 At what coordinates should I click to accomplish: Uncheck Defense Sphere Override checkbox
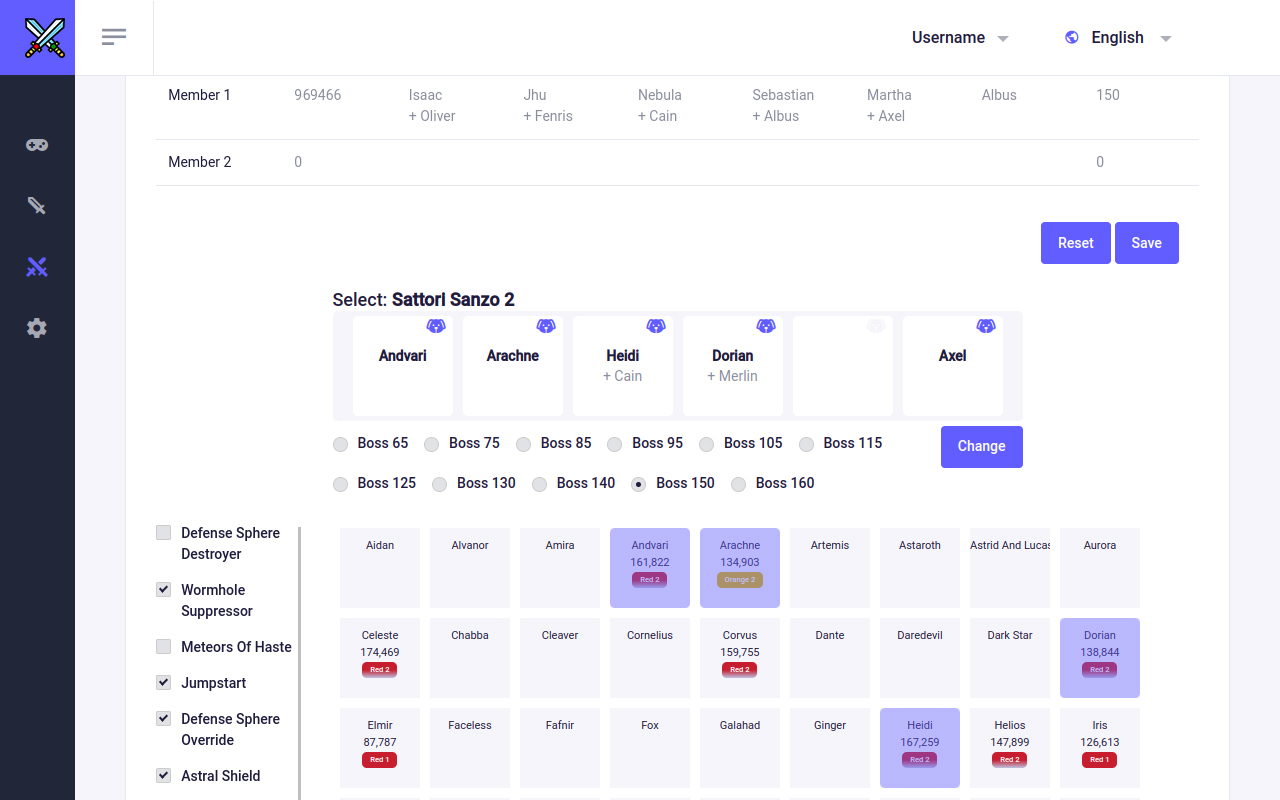[164, 719]
